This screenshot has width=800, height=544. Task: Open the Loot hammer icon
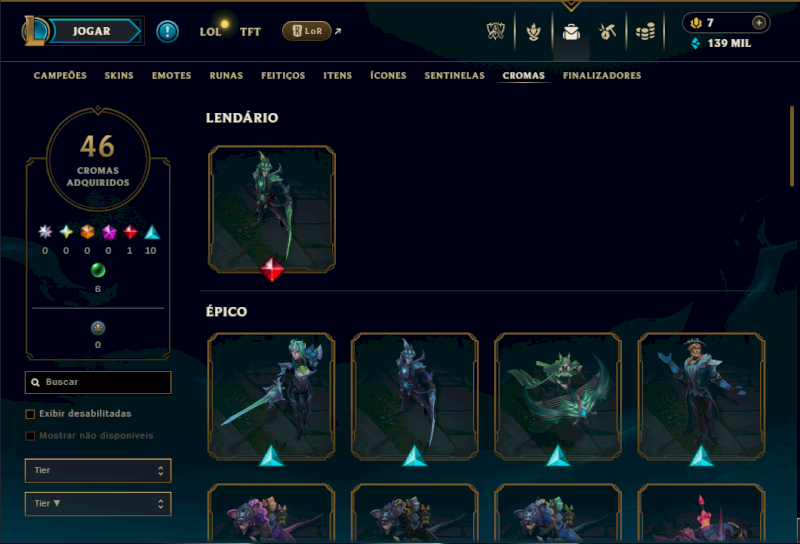tap(607, 32)
